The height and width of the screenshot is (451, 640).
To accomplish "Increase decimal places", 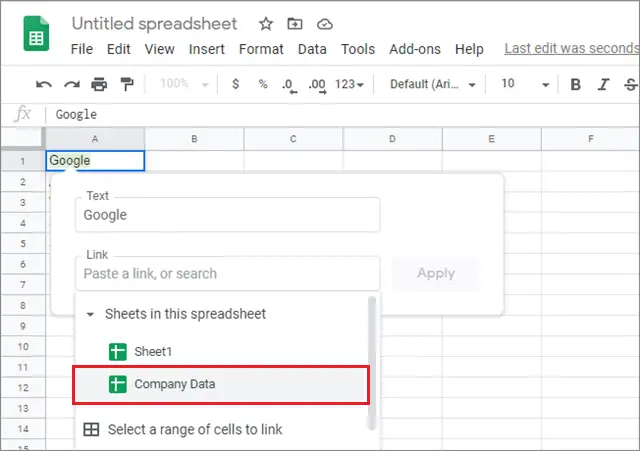I will [318, 86].
